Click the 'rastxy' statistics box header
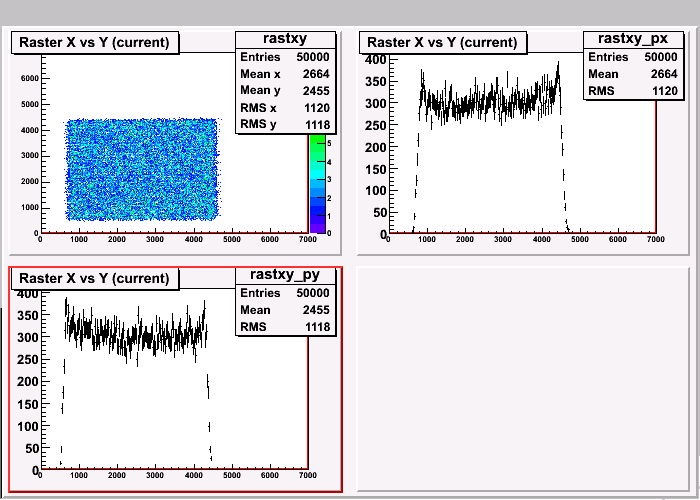Viewport: 700px width, 500px height. (x=285, y=39)
